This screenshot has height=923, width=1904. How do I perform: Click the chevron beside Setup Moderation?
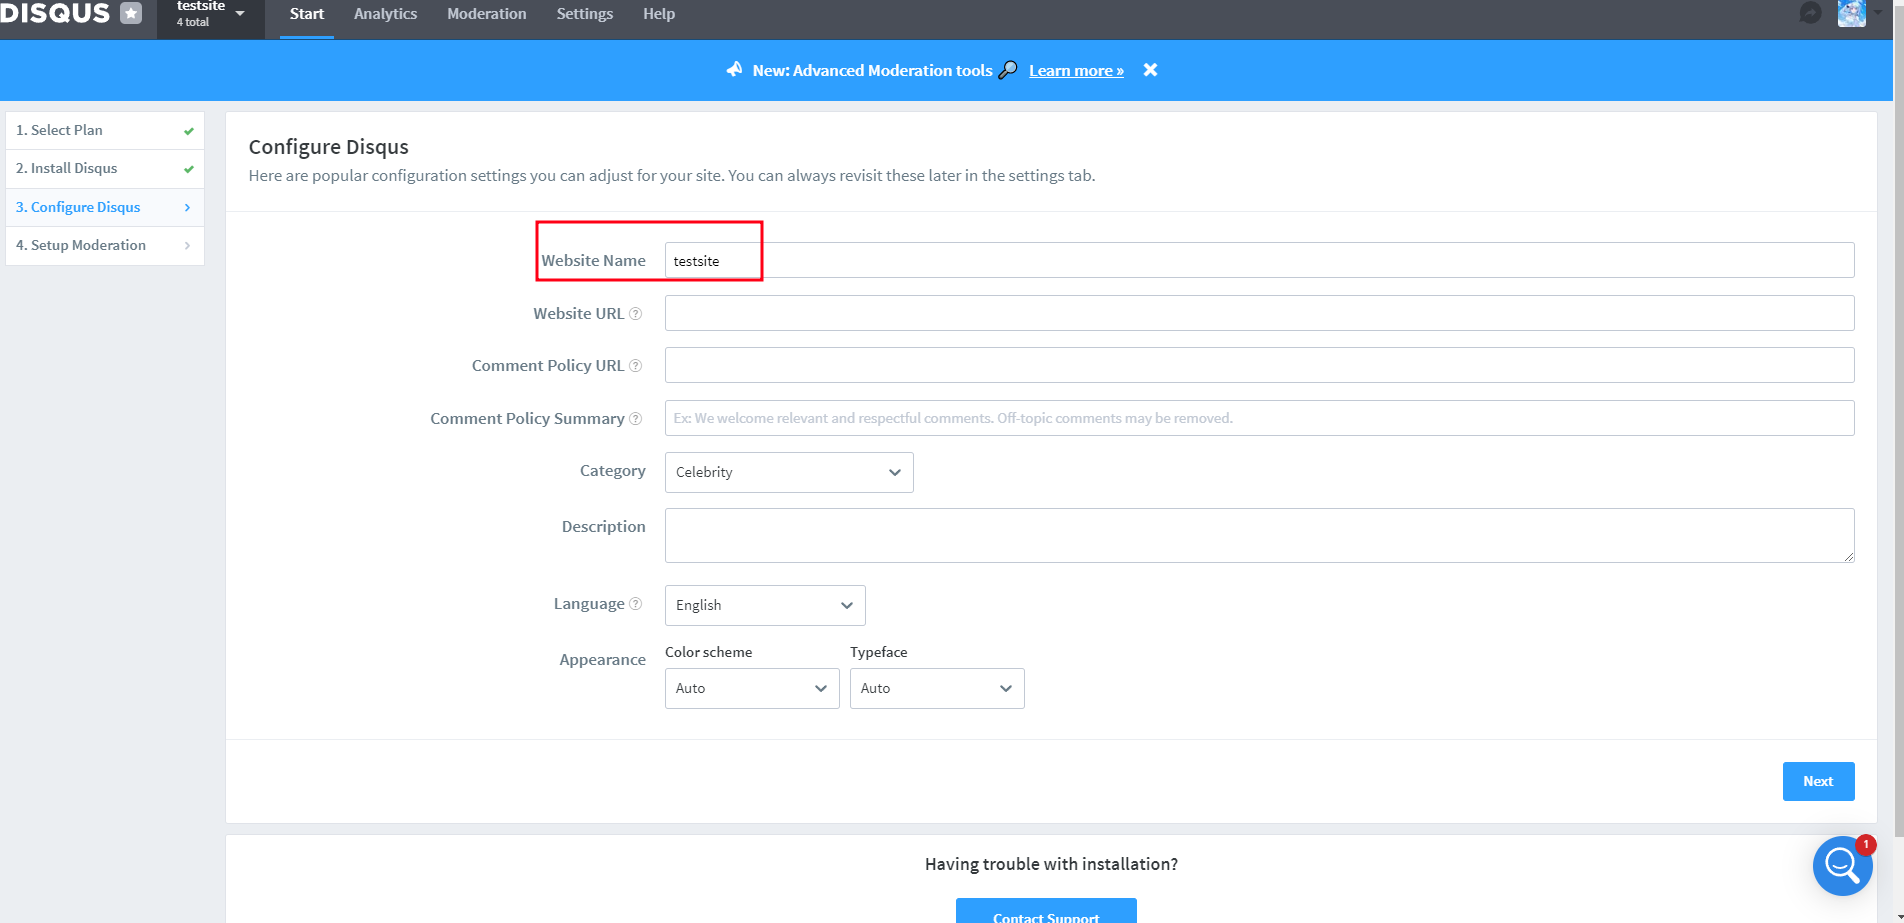click(x=187, y=245)
